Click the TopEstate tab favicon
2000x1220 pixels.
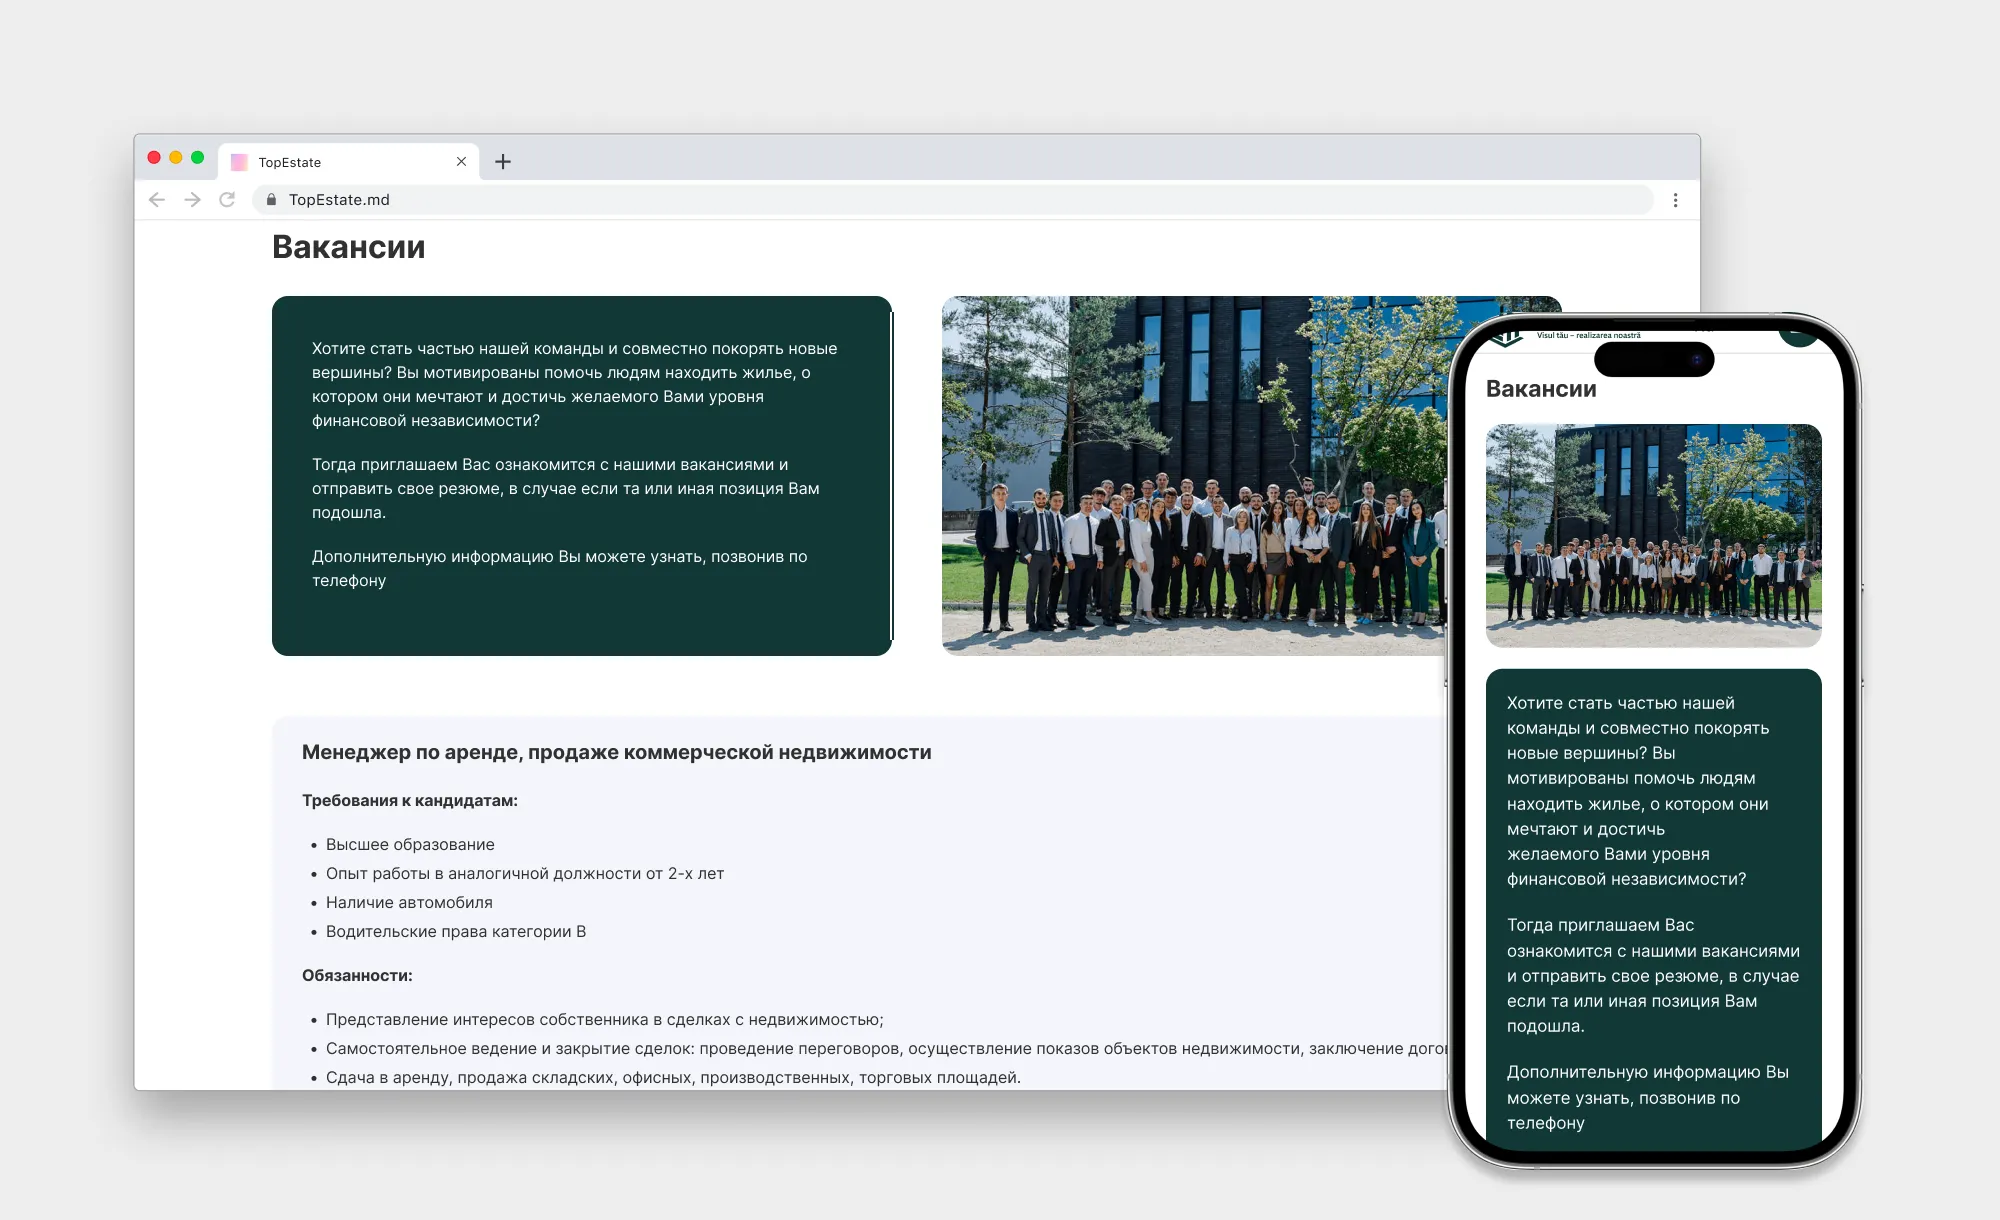click(239, 162)
